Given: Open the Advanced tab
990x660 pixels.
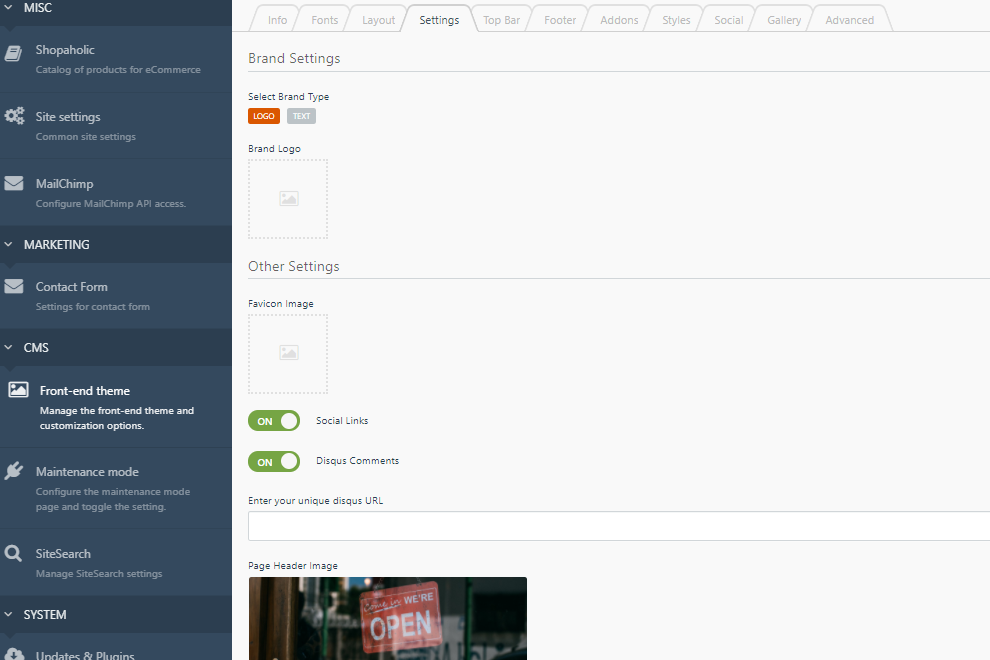Looking at the screenshot, I should [850, 20].
